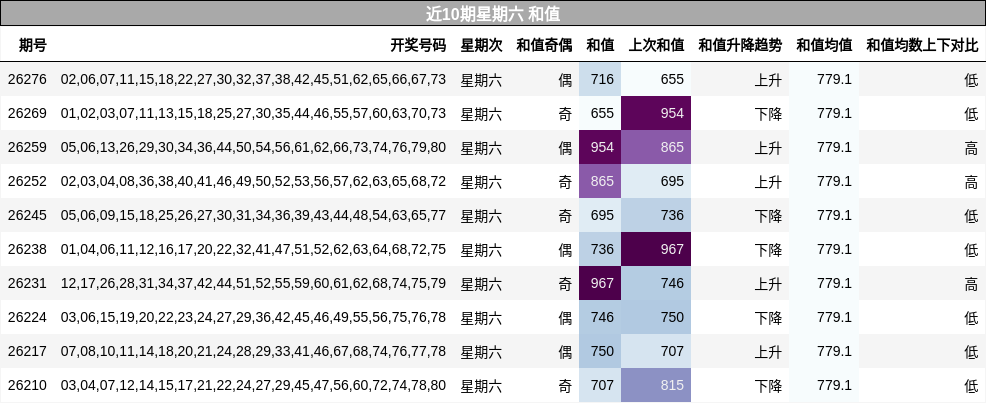Click the 上升 trend in row 26231
Screen dimensions: 986x403
pos(768,284)
